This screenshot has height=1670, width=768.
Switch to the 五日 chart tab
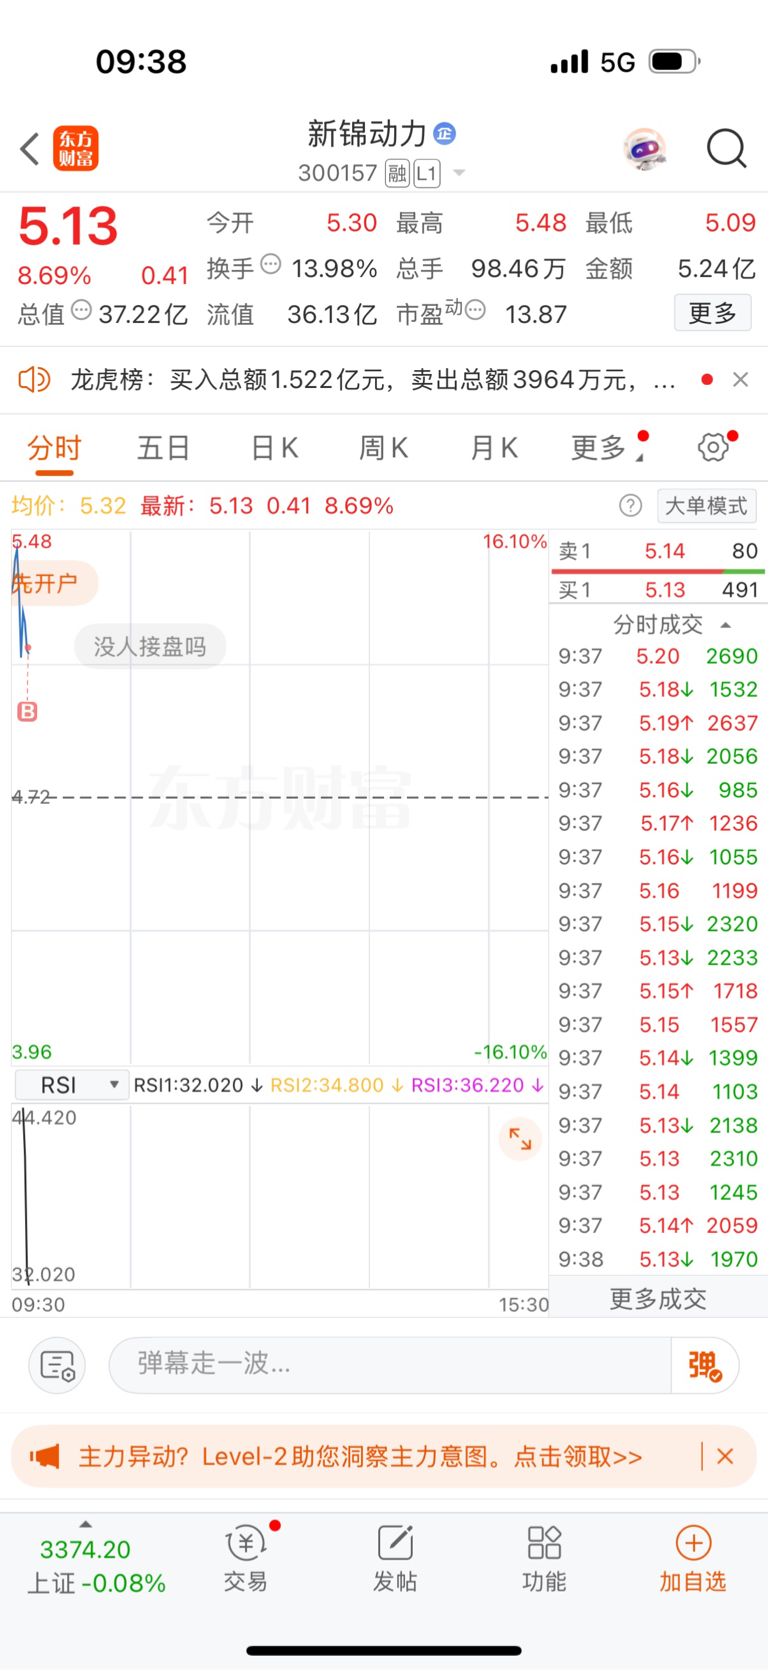pyautogui.click(x=163, y=448)
